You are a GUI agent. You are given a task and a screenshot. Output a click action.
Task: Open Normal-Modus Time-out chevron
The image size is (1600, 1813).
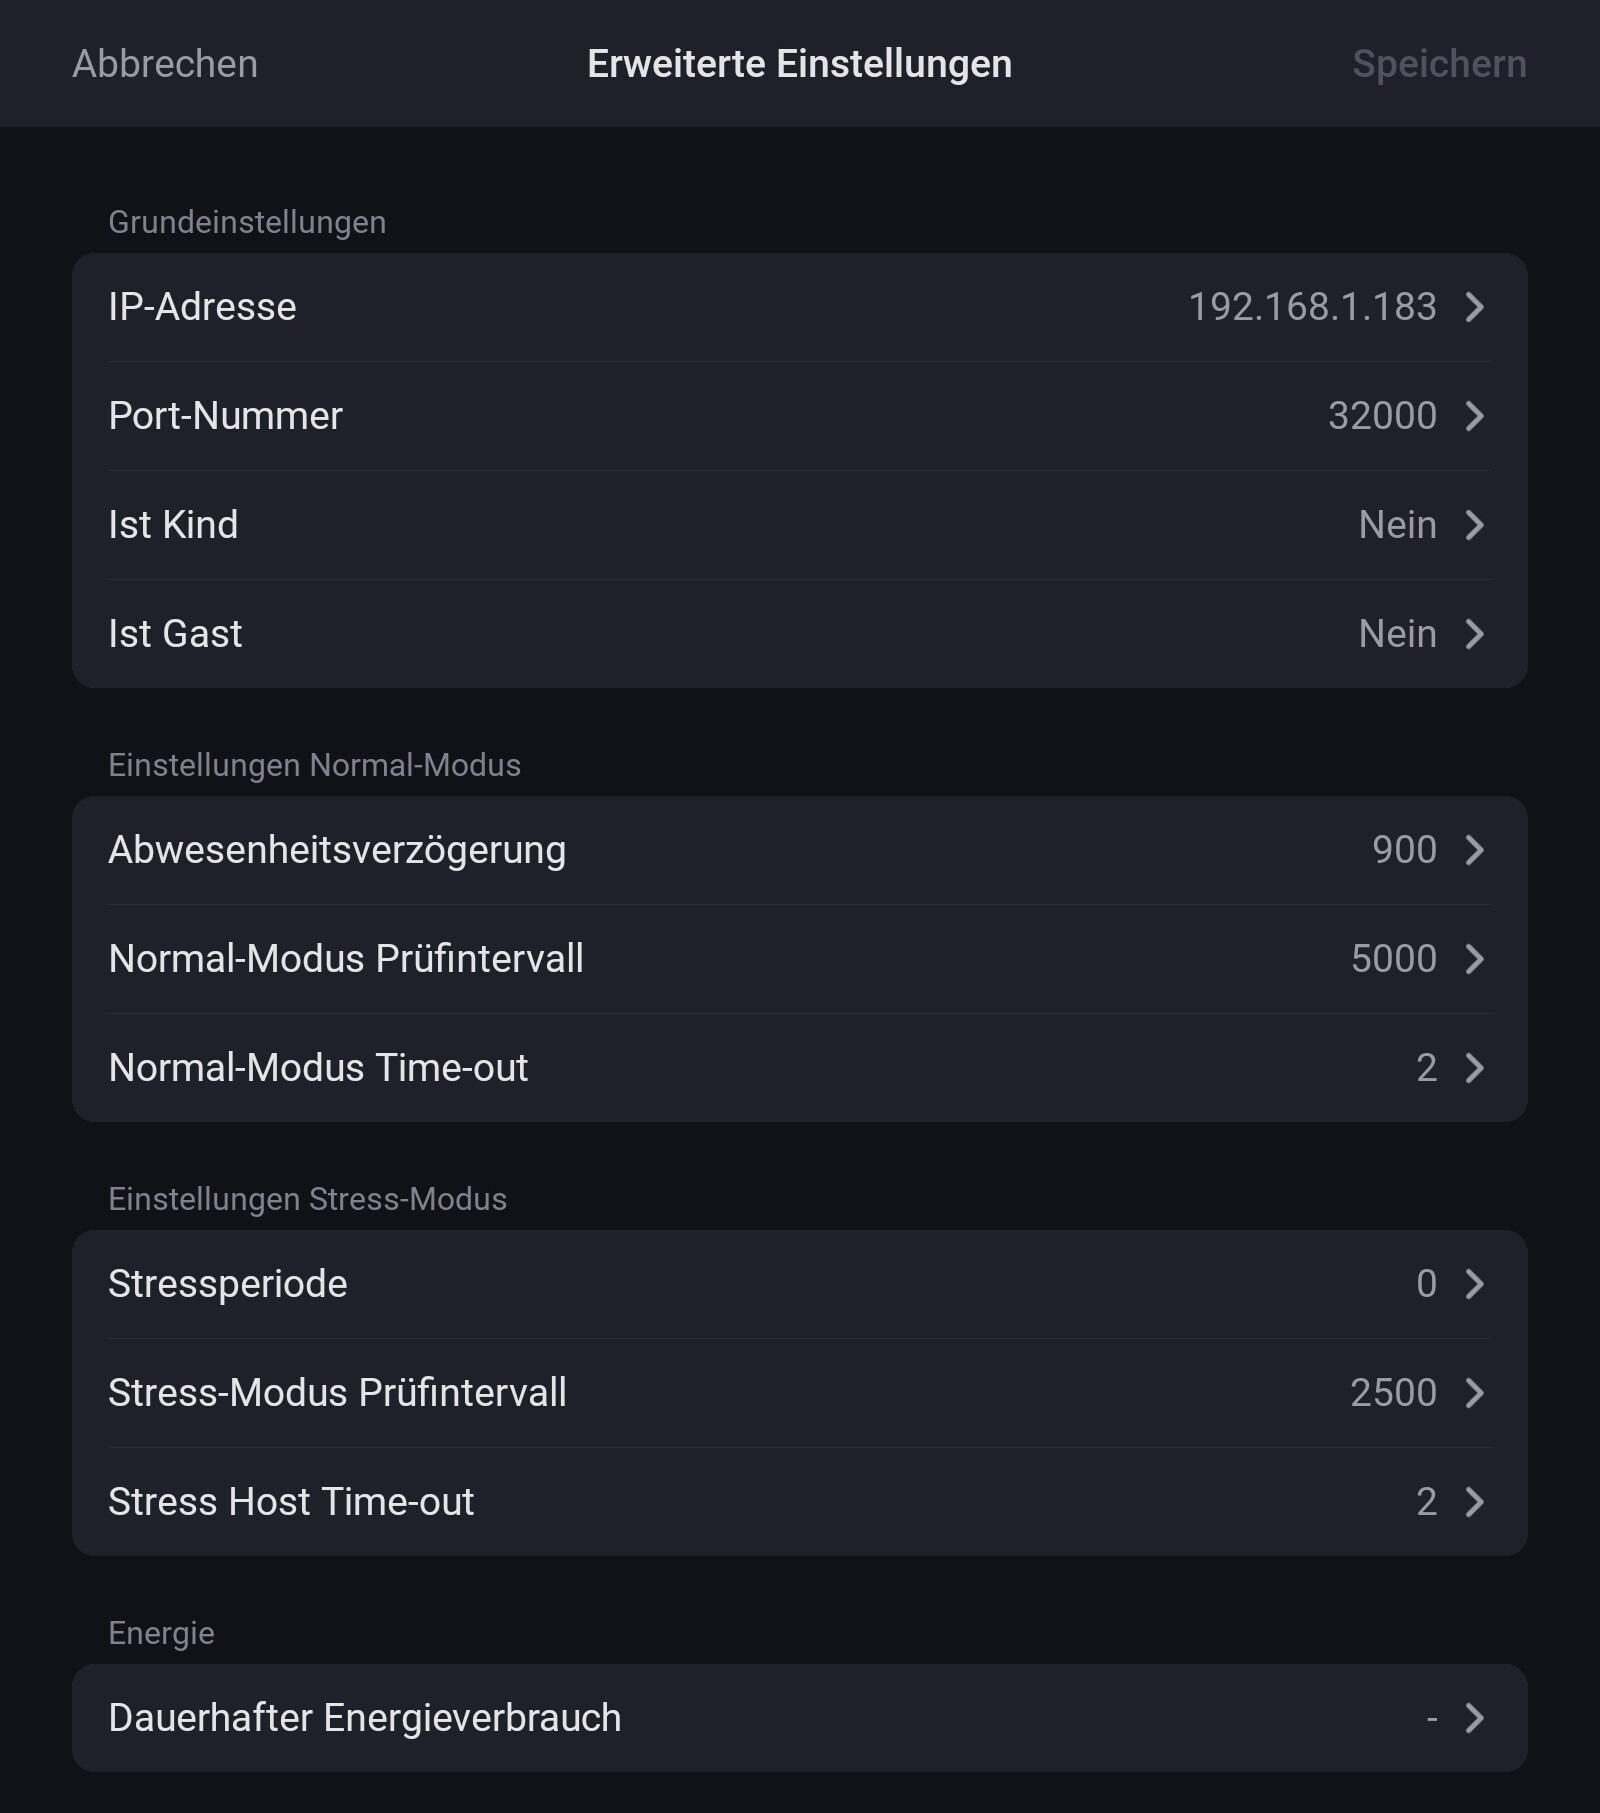(x=1474, y=1068)
